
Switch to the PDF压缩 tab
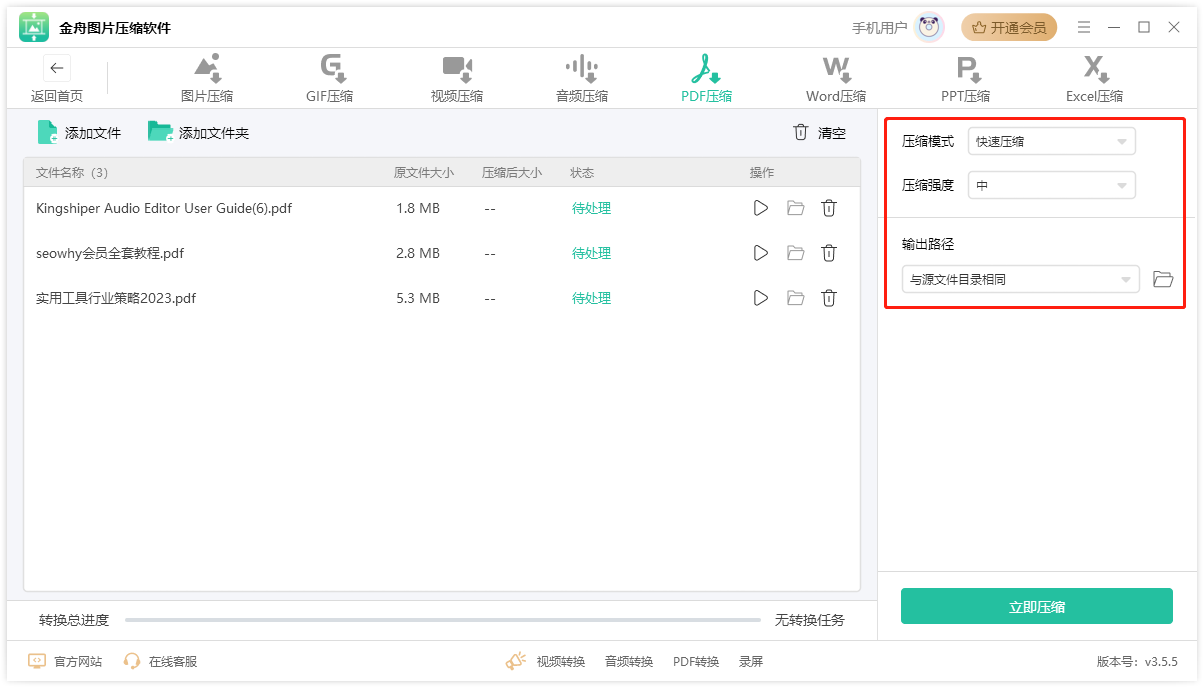pyautogui.click(x=706, y=78)
